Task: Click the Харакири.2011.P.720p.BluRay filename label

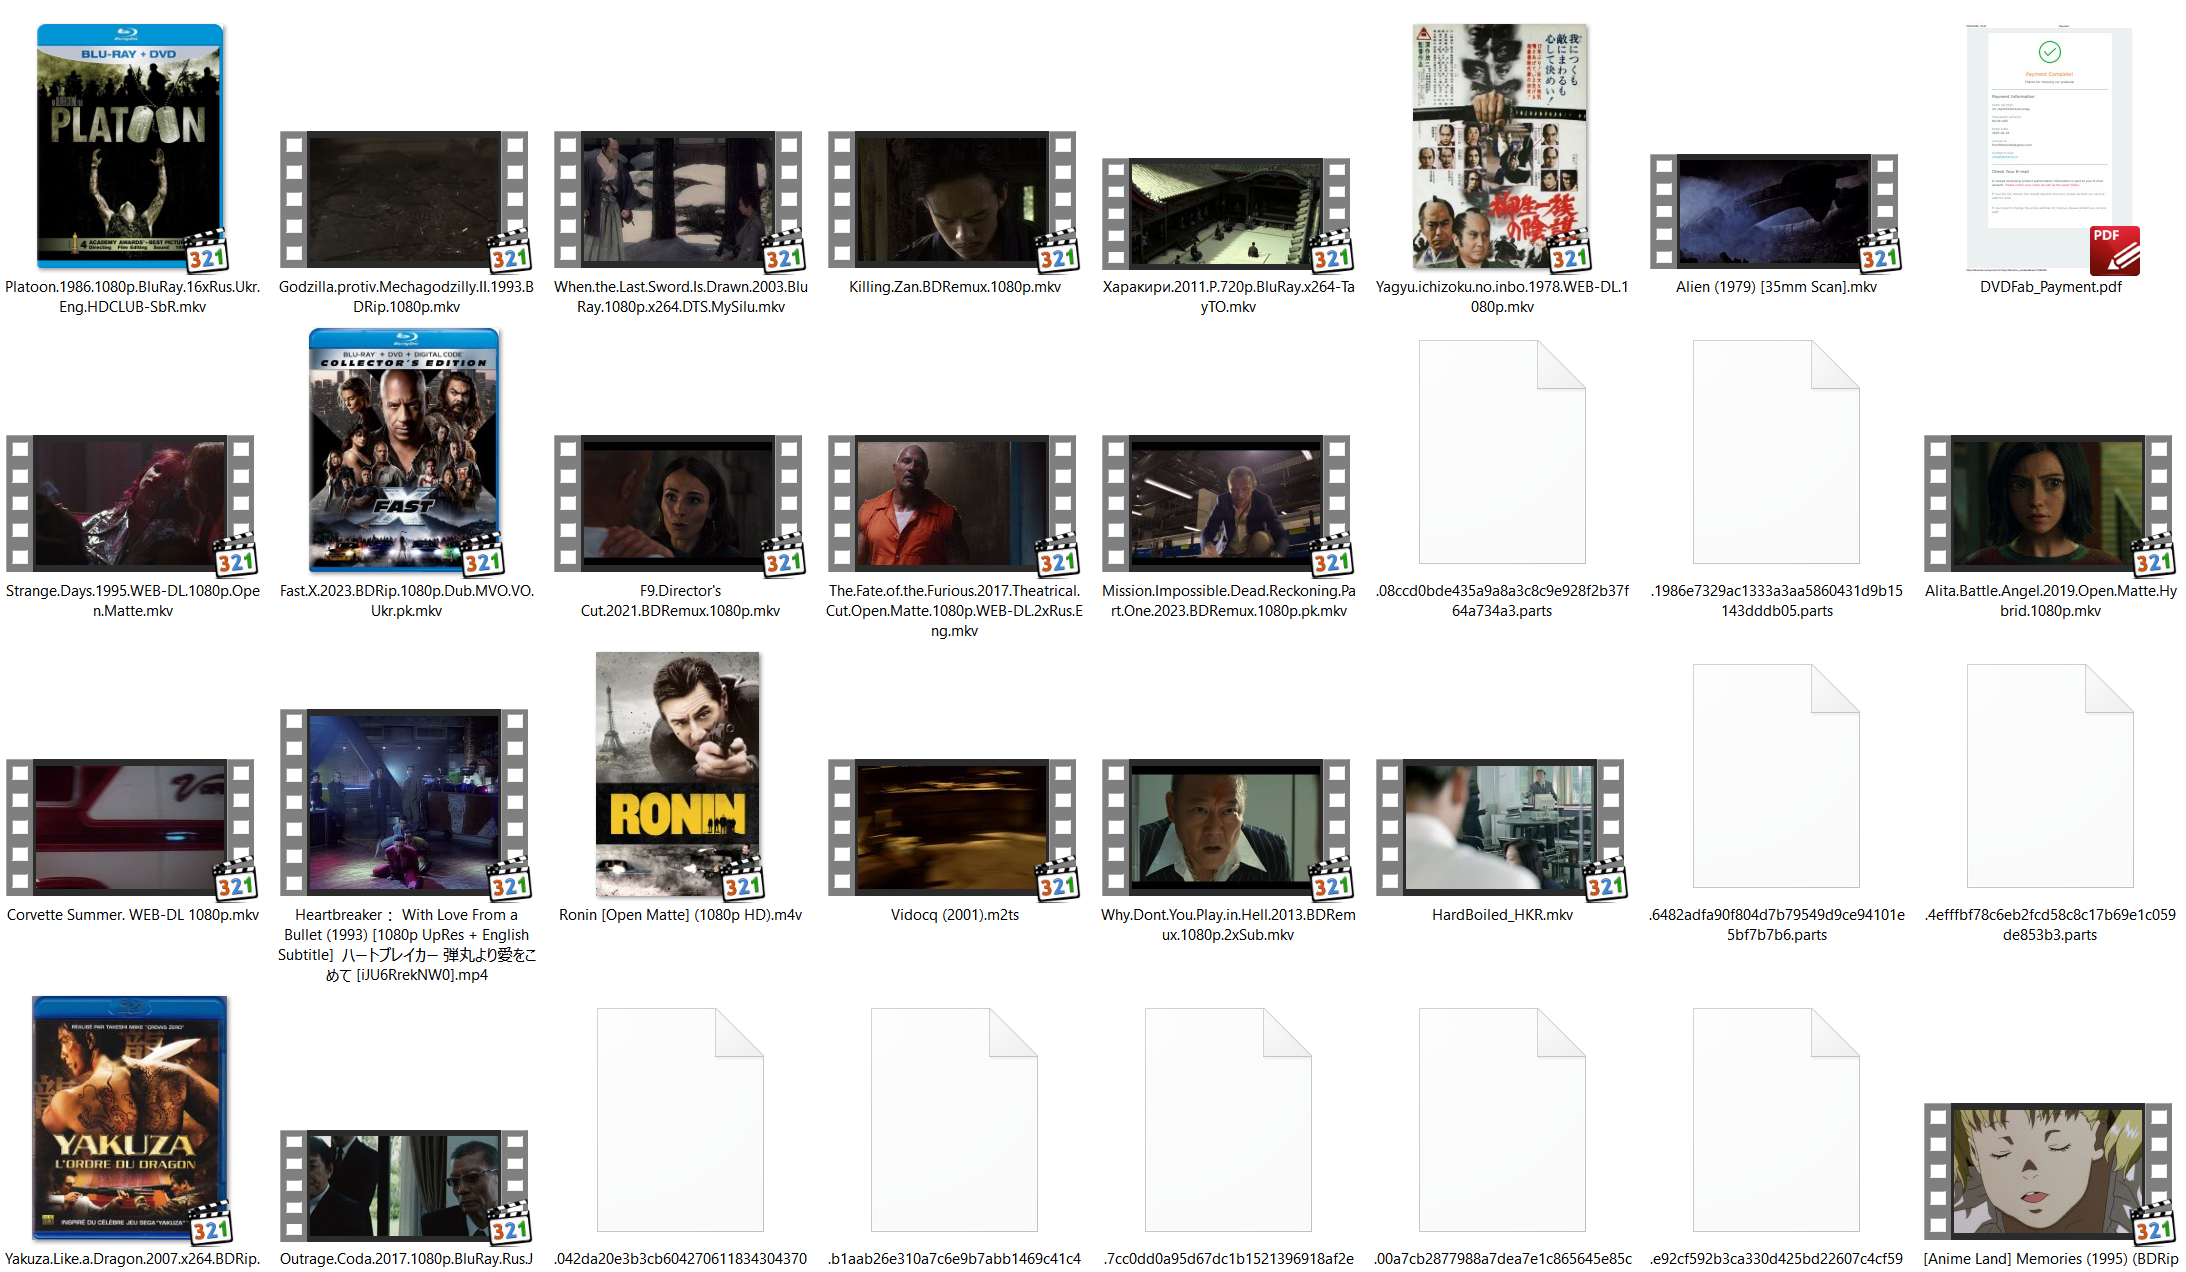Action: tap(1229, 297)
